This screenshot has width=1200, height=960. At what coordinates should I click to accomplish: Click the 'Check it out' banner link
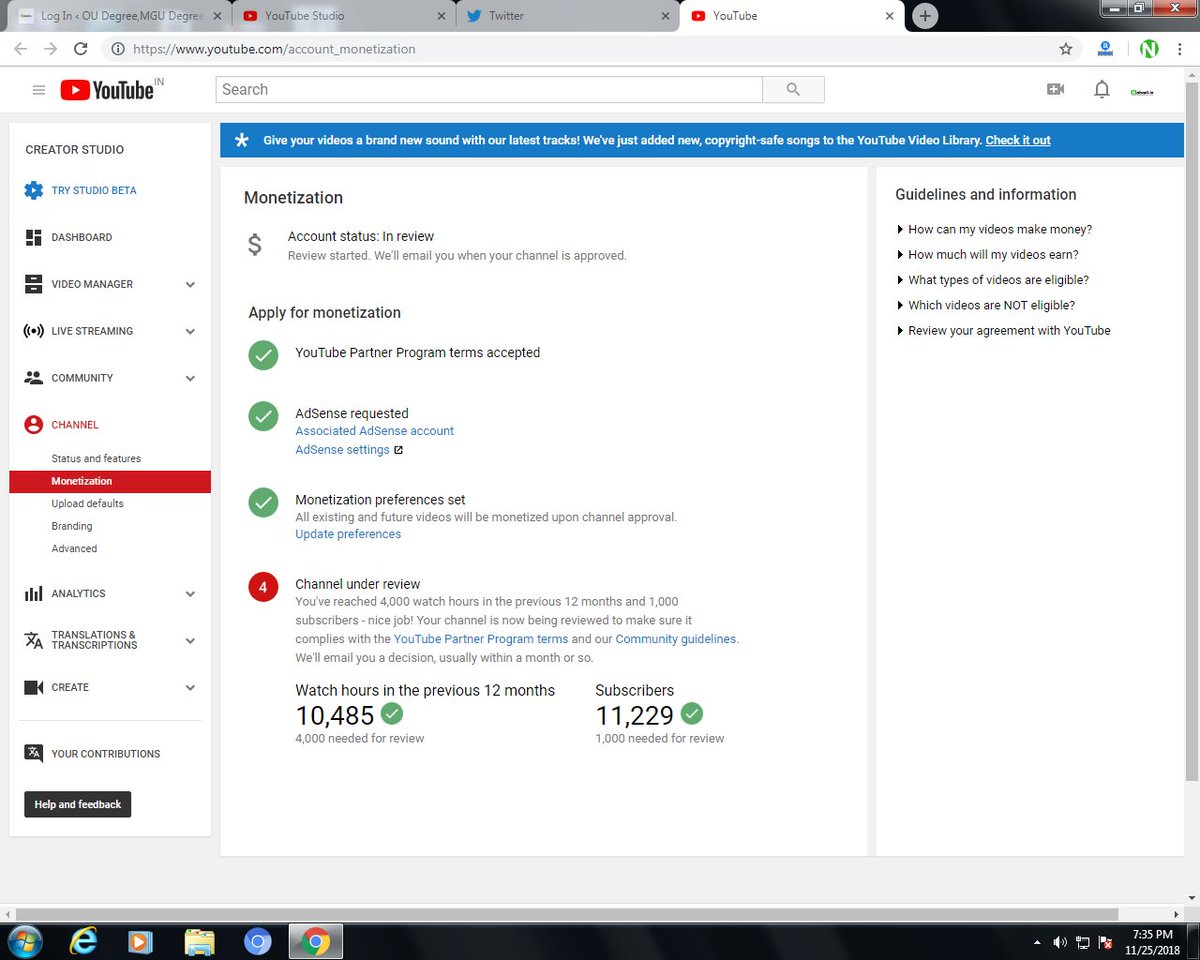(1018, 141)
